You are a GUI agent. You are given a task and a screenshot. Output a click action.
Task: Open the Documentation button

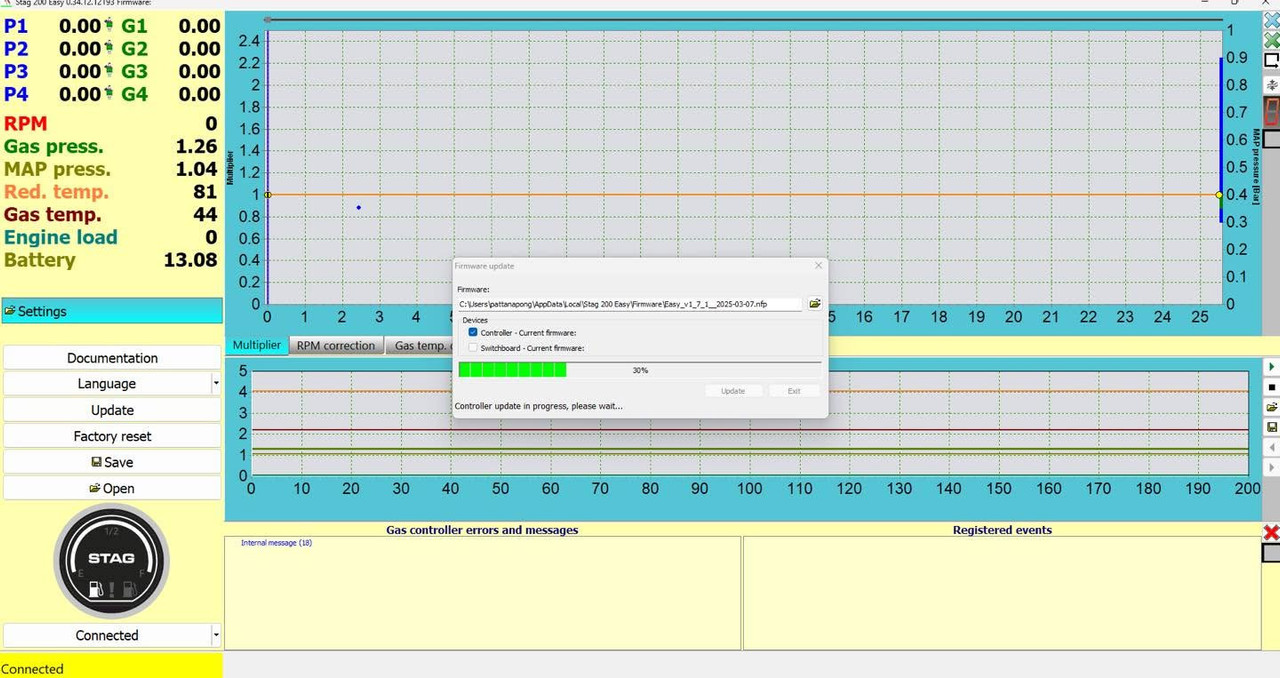click(112, 358)
